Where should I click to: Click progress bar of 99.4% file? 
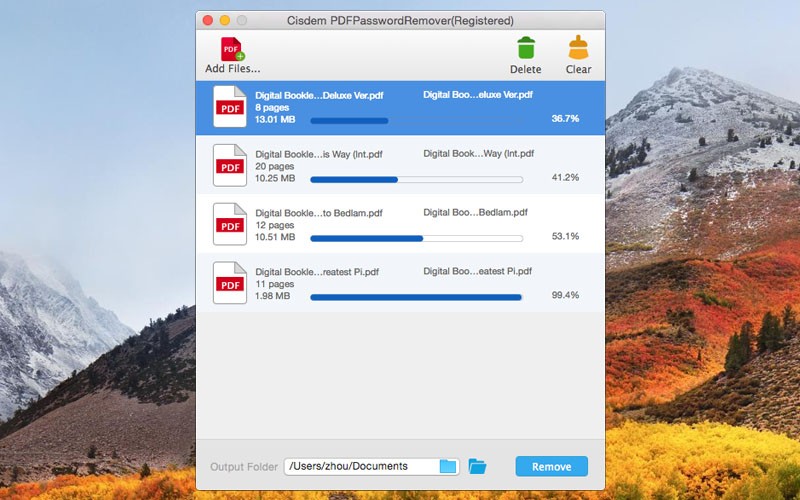[416, 297]
